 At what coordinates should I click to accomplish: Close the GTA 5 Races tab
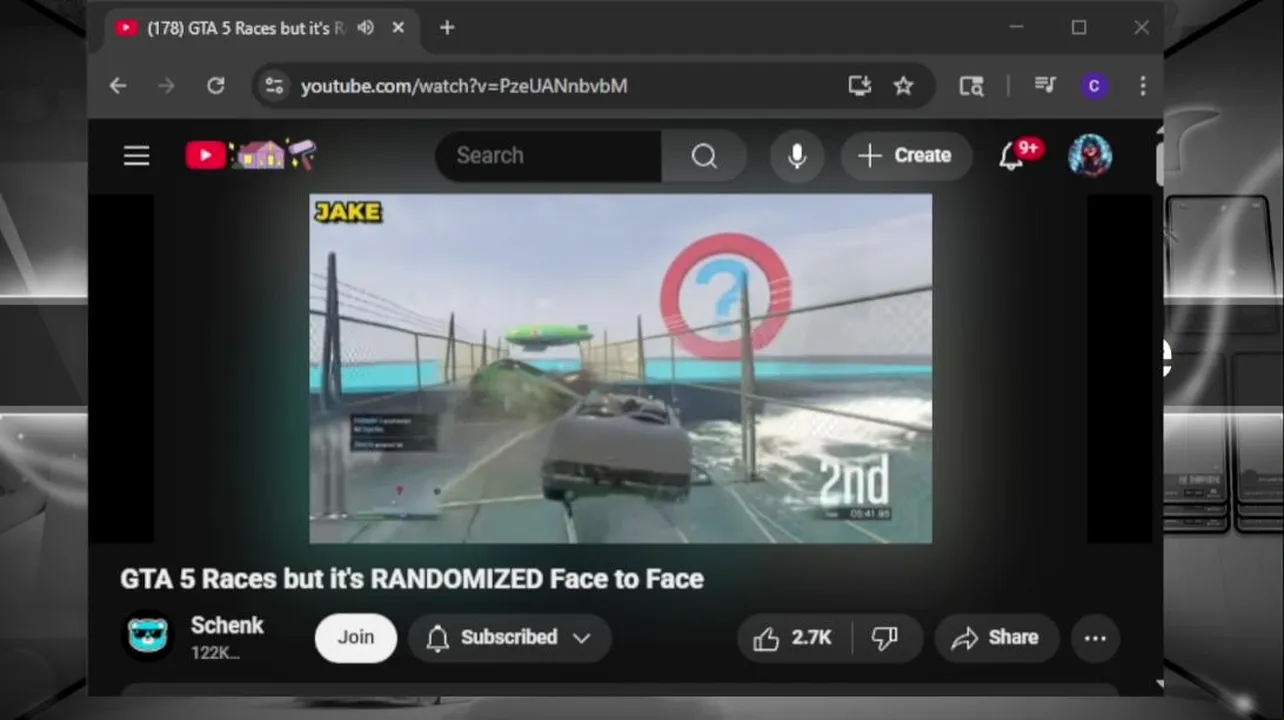pyautogui.click(x=398, y=28)
